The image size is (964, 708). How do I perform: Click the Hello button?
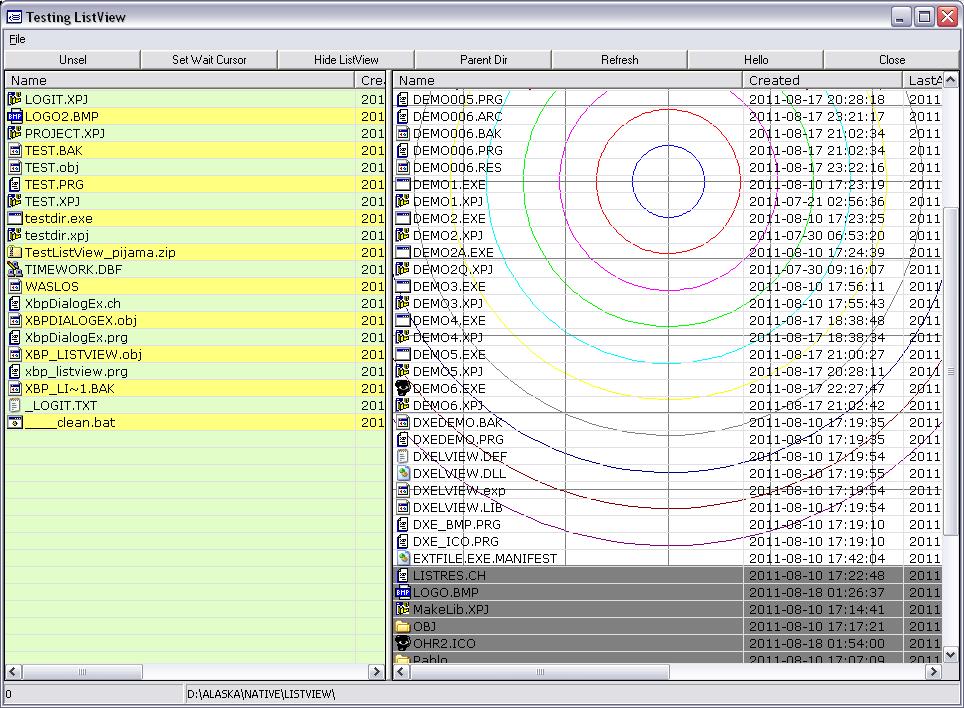(756, 59)
